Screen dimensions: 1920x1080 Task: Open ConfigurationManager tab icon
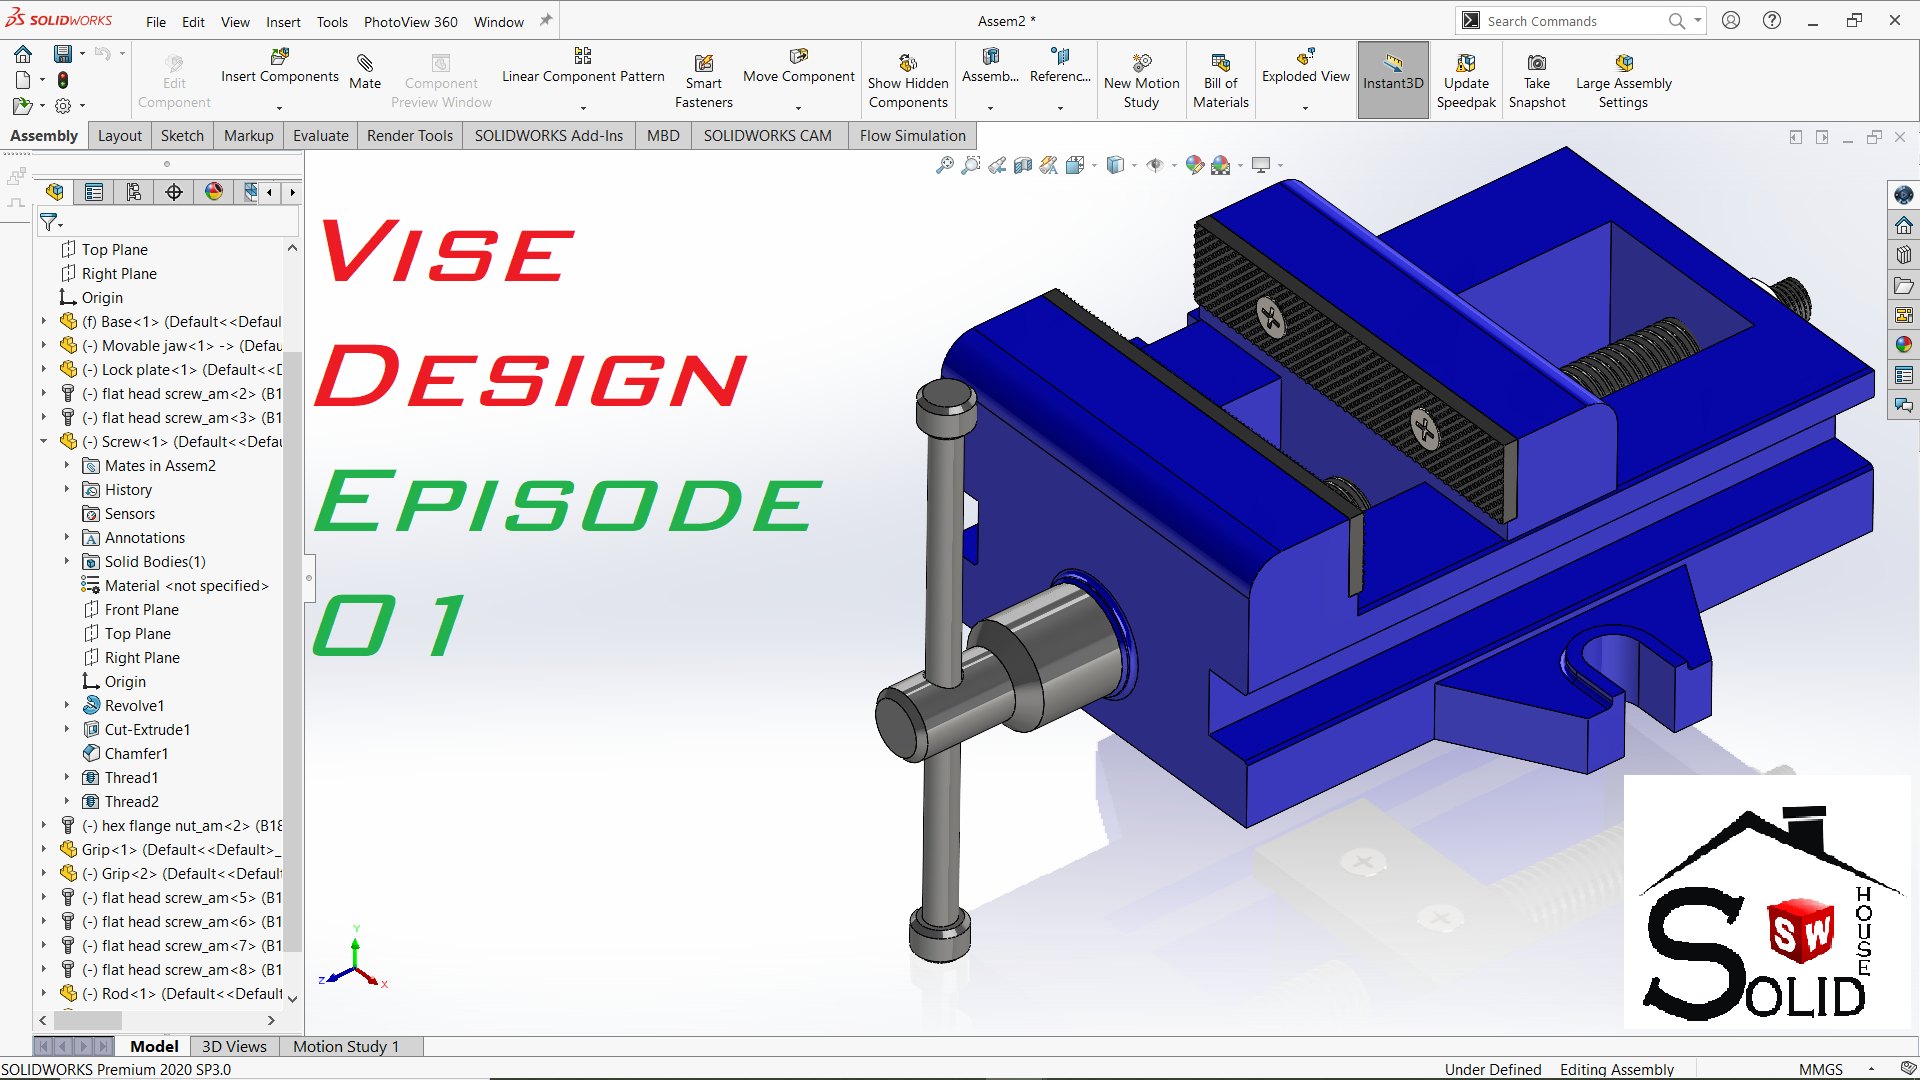tap(134, 192)
